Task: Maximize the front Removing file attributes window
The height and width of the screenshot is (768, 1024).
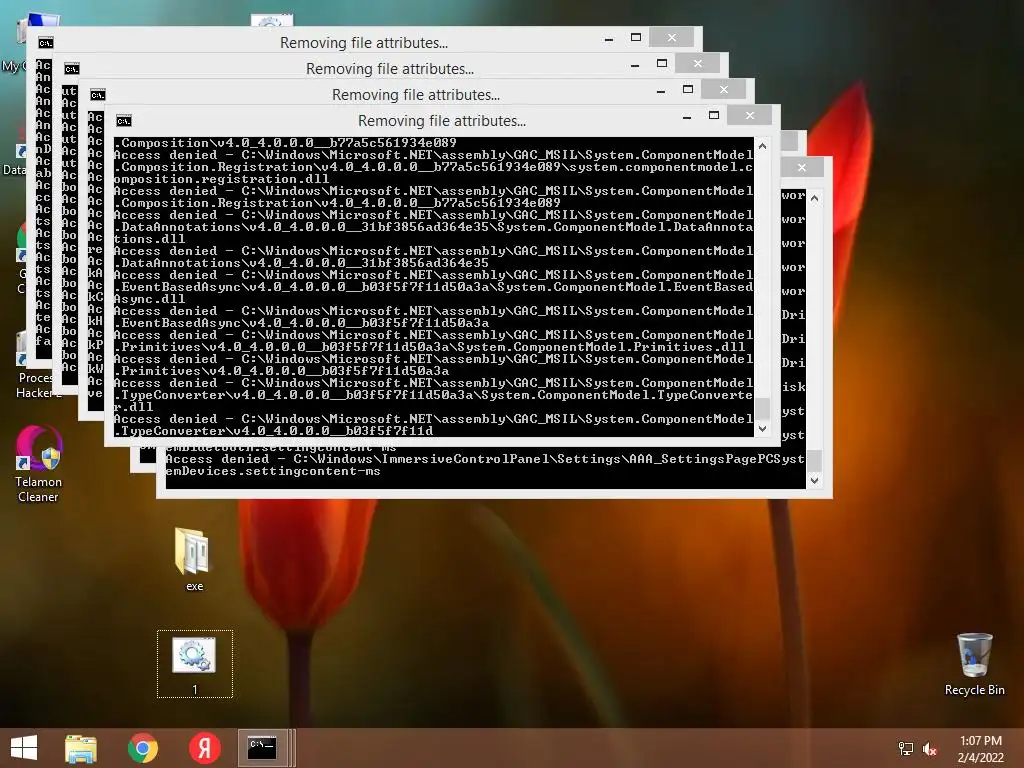Action: coord(714,116)
